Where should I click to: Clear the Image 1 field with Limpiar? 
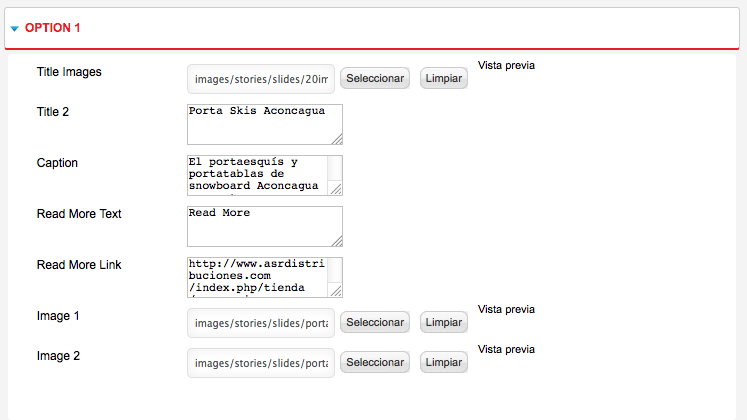point(444,322)
